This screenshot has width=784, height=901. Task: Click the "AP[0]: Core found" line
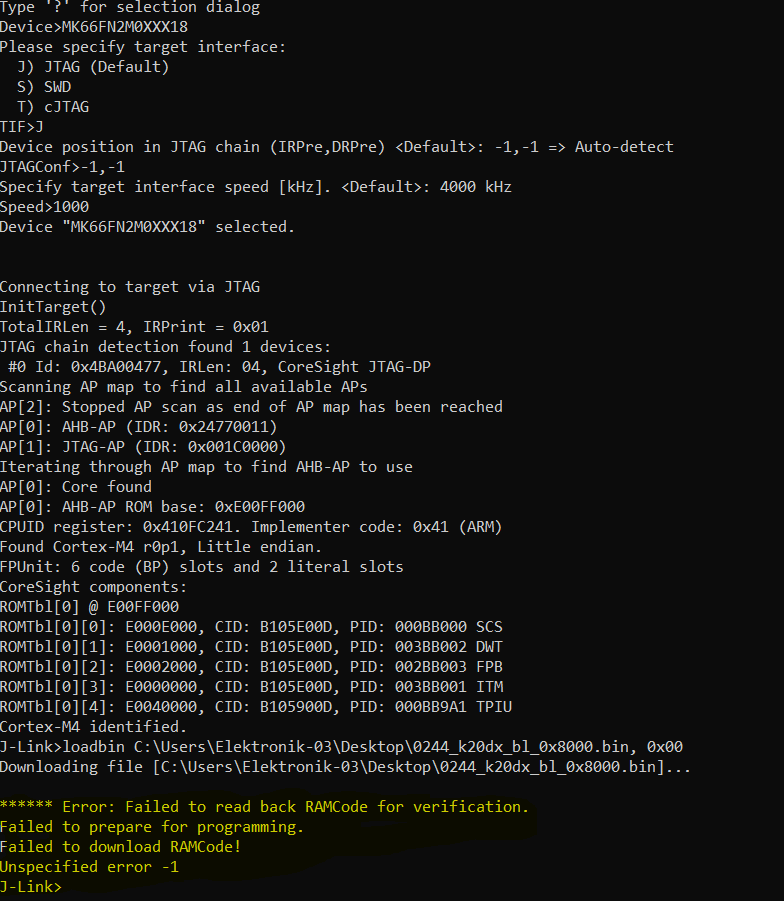click(76, 487)
